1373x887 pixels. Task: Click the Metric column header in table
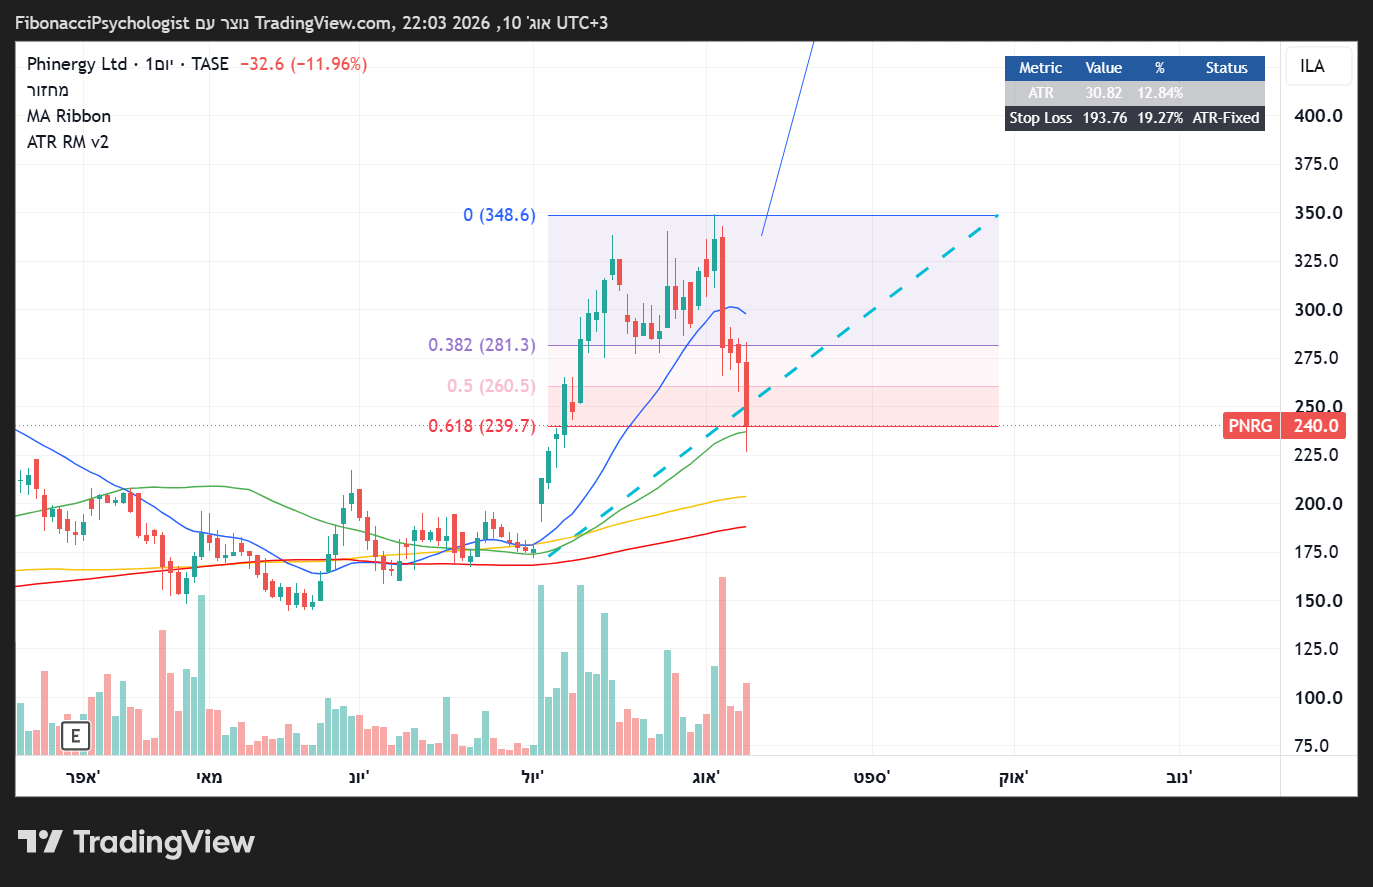[1040, 68]
